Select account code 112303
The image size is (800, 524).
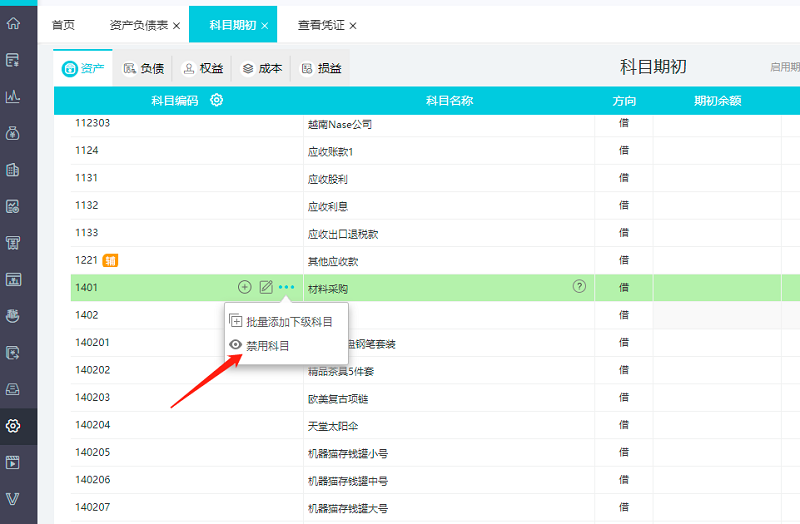point(92,122)
